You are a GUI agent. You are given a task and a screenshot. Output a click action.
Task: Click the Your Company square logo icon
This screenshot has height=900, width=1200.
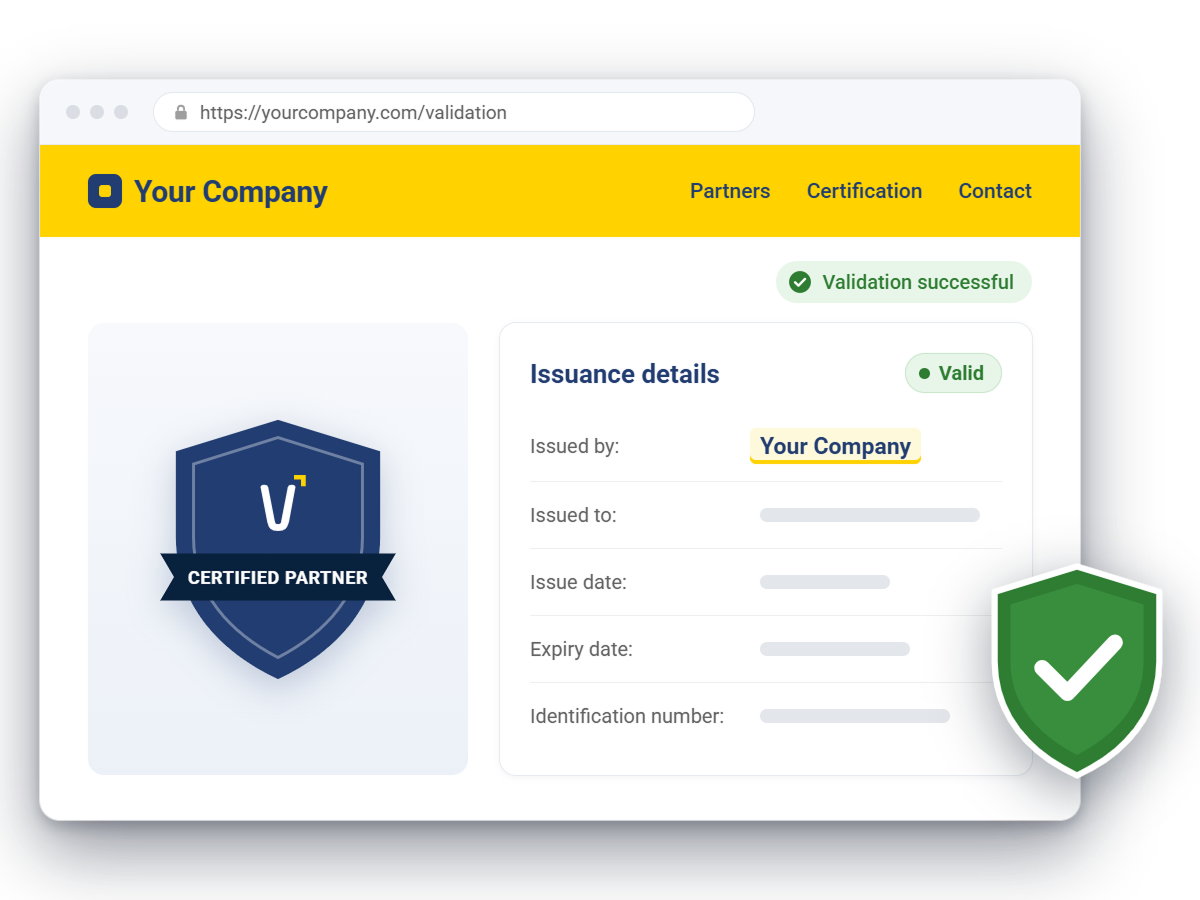pyautogui.click(x=105, y=191)
